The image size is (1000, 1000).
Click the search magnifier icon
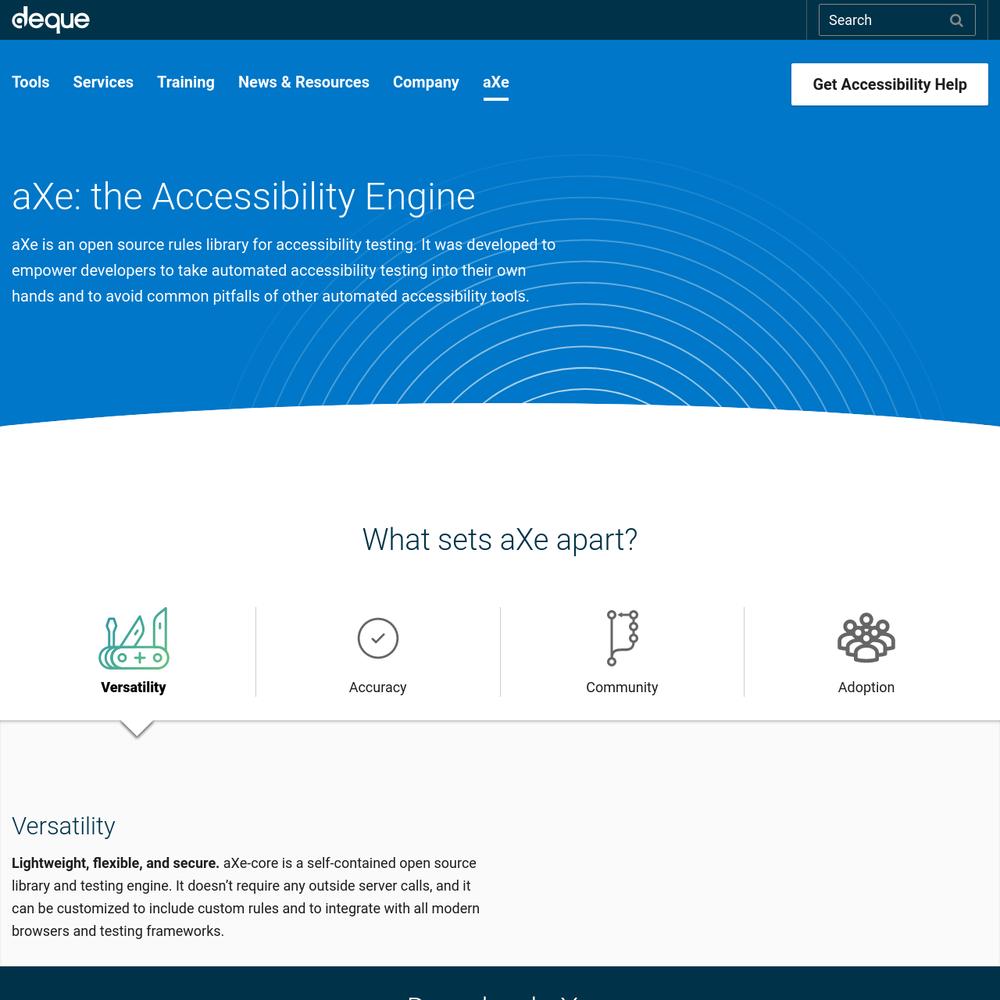956,20
